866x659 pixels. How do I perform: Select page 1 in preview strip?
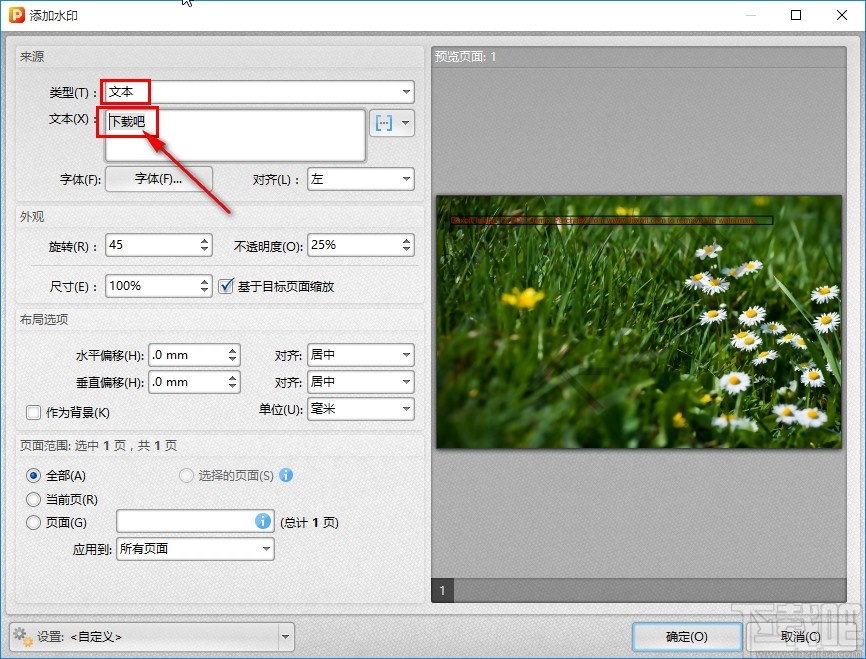pyautogui.click(x=442, y=591)
